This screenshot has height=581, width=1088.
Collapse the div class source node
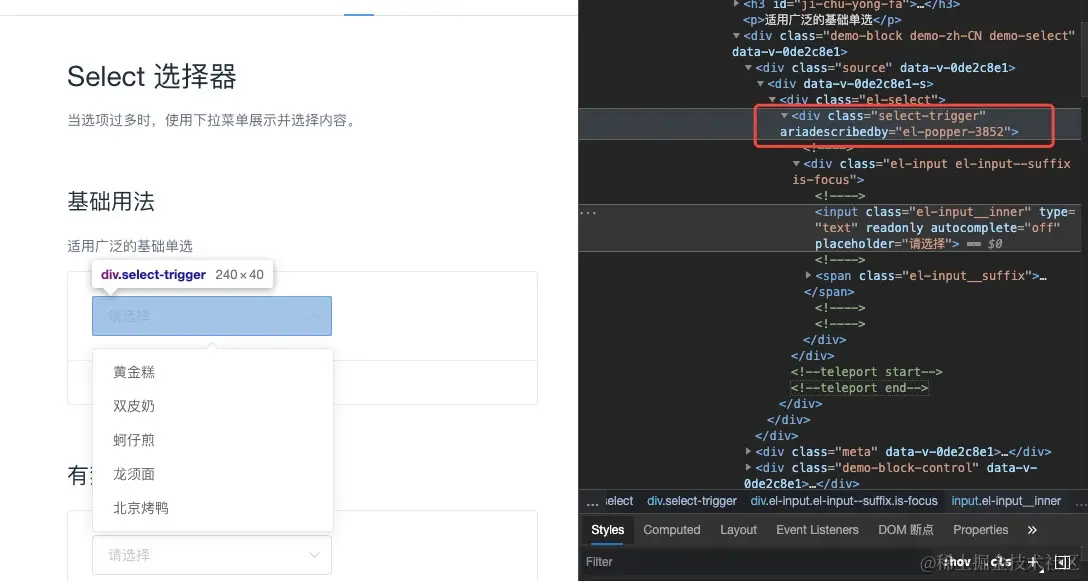click(x=749, y=67)
